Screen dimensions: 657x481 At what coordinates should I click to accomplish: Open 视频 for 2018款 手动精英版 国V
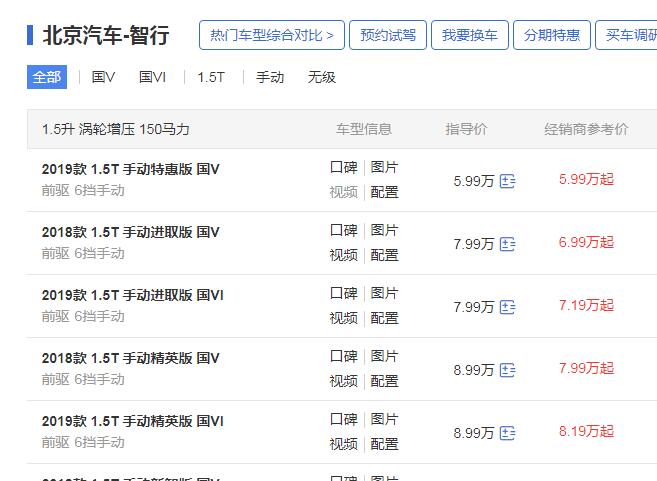pyautogui.click(x=344, y=381)
